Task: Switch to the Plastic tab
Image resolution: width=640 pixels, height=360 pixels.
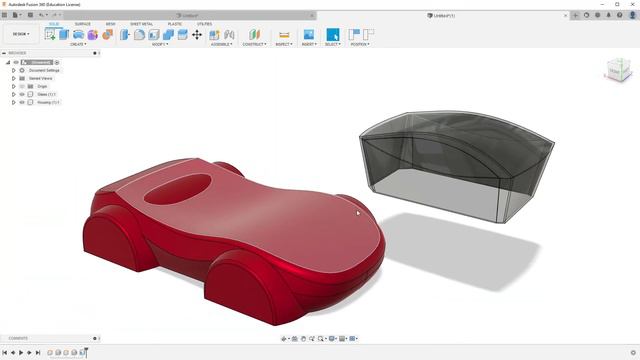Action: click(175, 24)
